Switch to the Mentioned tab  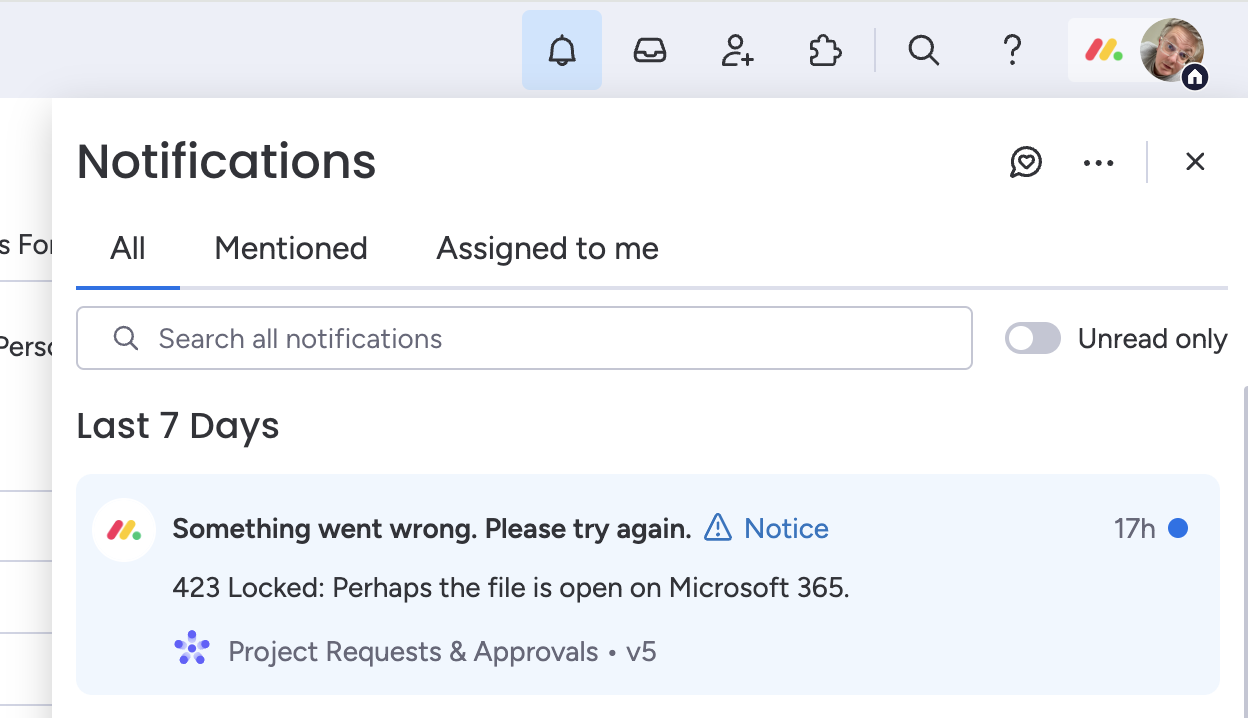pyautogui.click(x=291, y=248)
